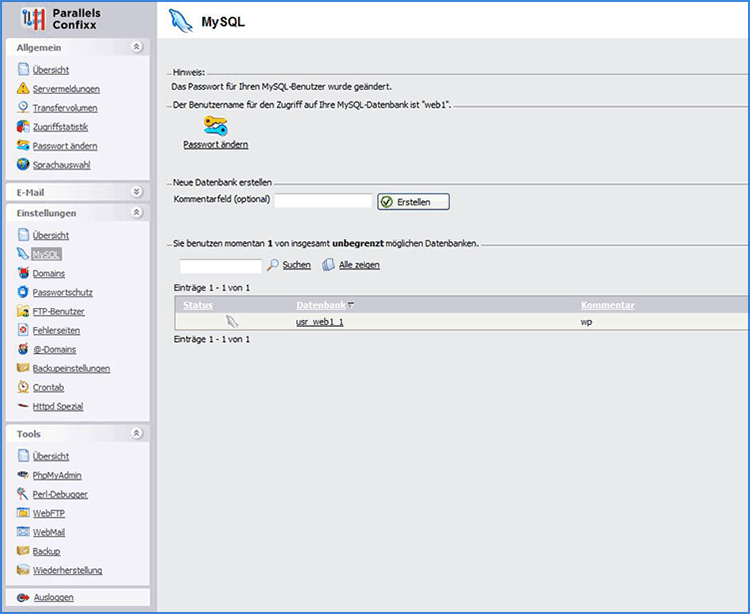Click the sidebar Passwort ändern keys icon
Image resolution: width=750 pixels, height=614 pixels.
point(23,145)
